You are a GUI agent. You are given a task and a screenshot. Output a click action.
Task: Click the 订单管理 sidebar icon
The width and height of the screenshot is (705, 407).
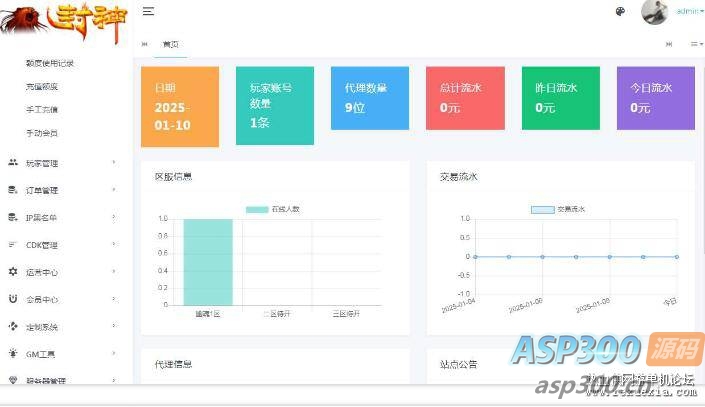pyautogui.click(x=13, y=190)
